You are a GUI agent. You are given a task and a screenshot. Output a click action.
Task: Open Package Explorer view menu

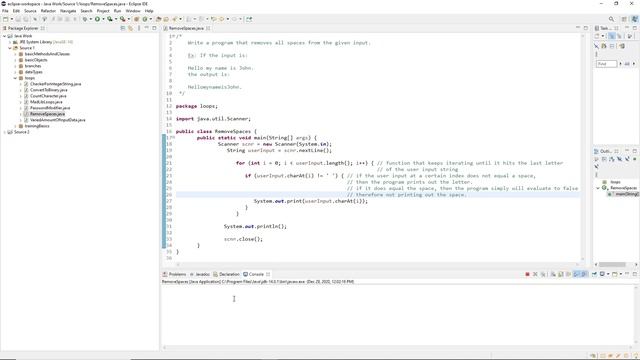click(139, 28)
